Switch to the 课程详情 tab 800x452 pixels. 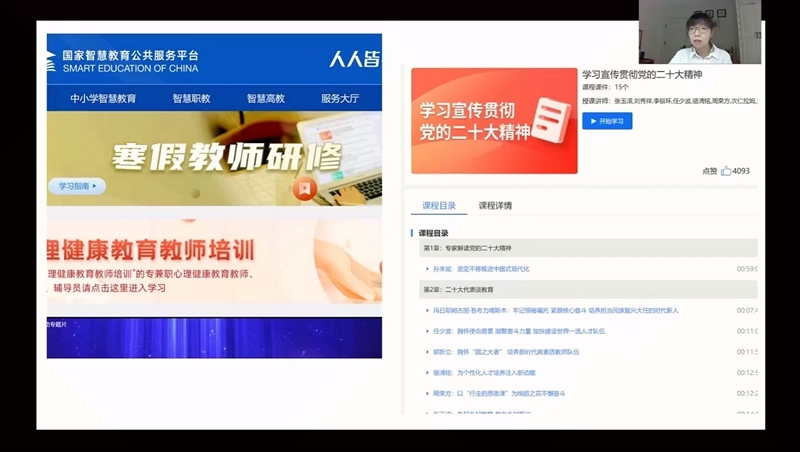point(495,206)
